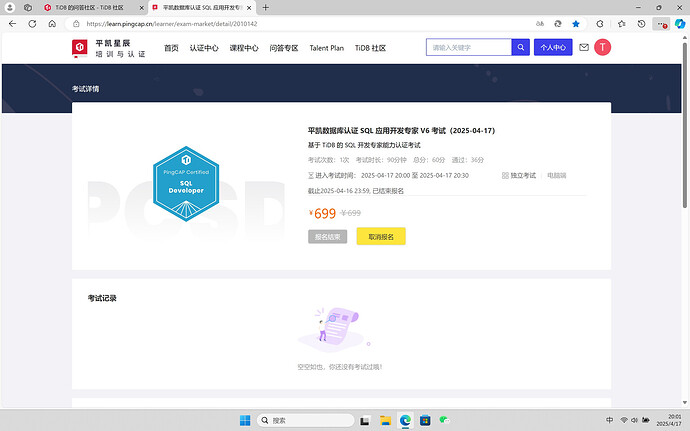Open browser history icon

tap(641, 24)
